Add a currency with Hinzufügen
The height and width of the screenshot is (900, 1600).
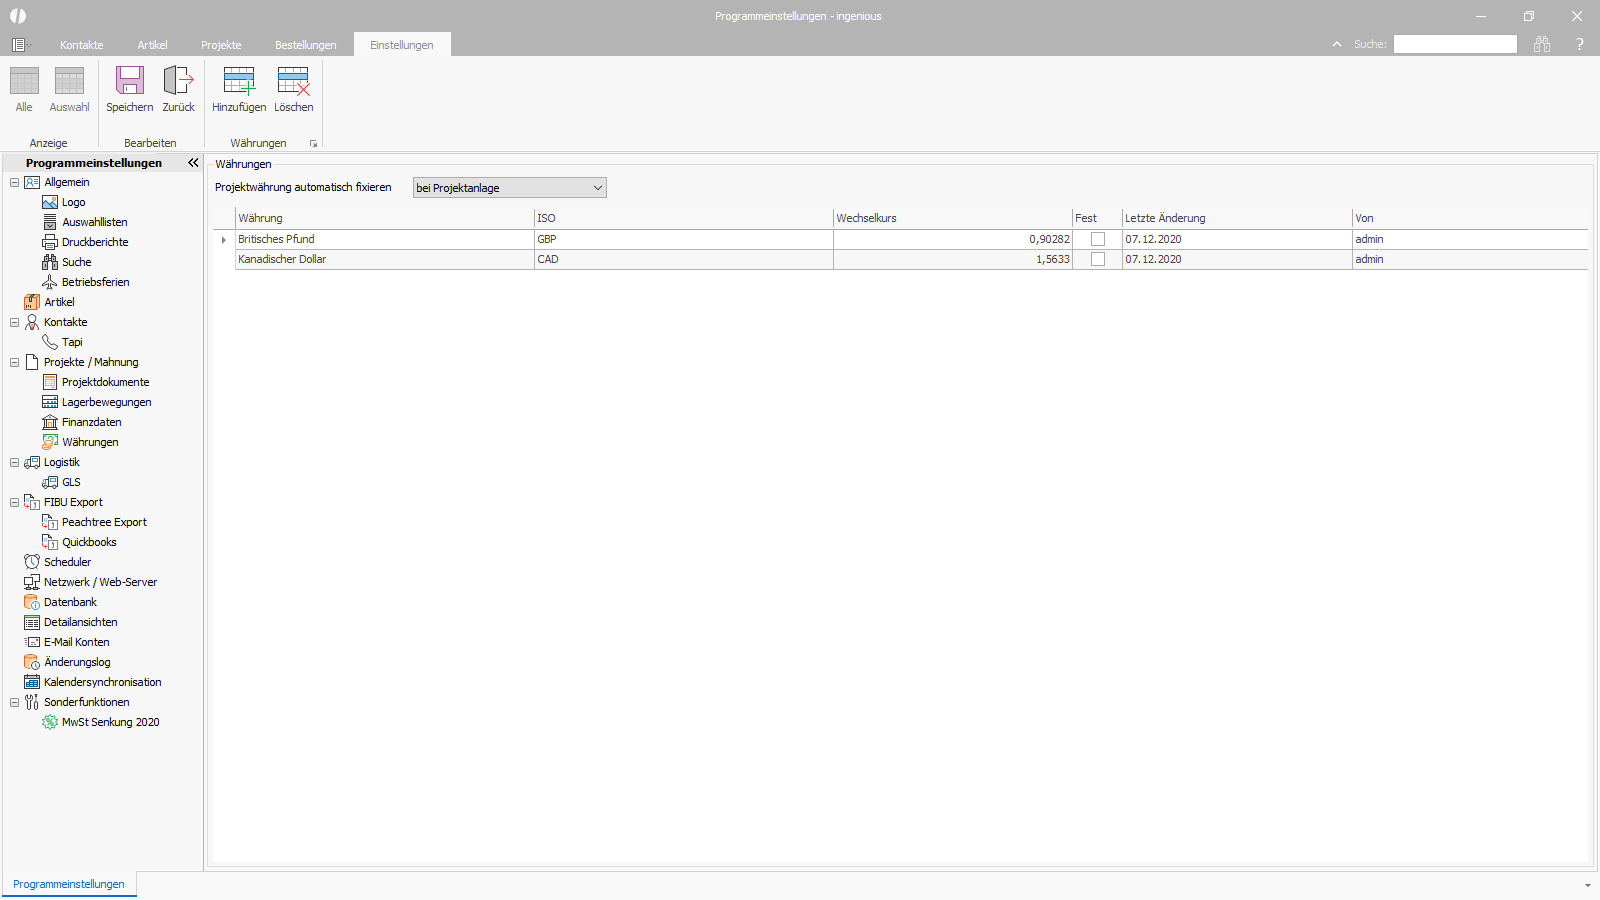(x=239, y=81)
